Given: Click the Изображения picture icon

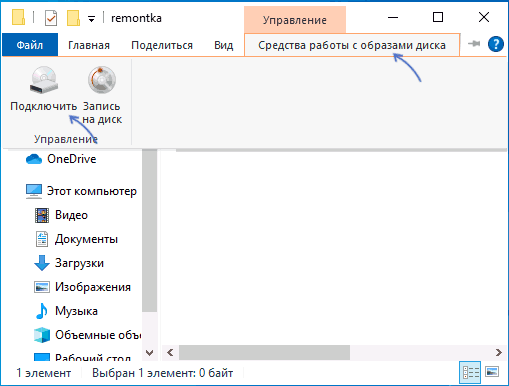Looking at the screenshot, I should point(42,287).
